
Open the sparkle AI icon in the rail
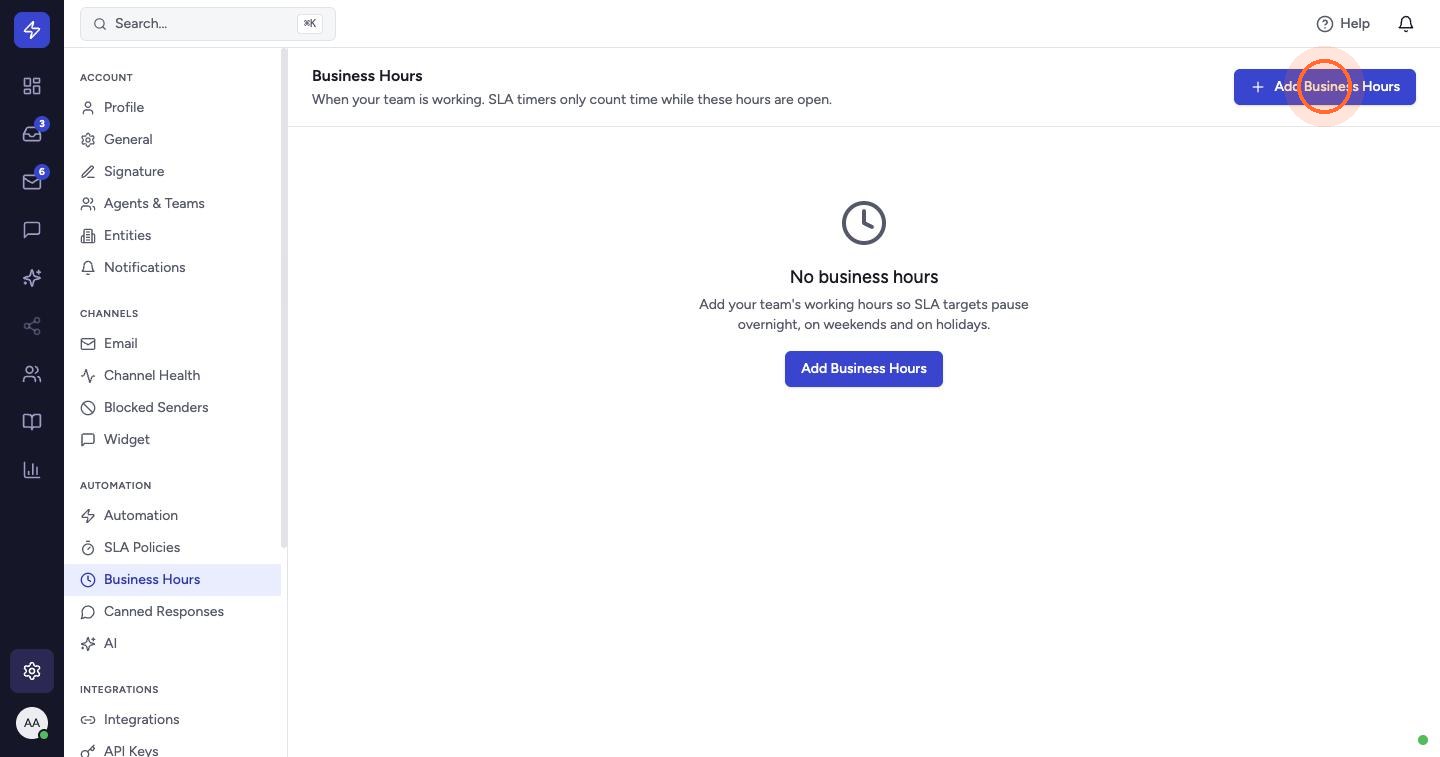point(32,278)
